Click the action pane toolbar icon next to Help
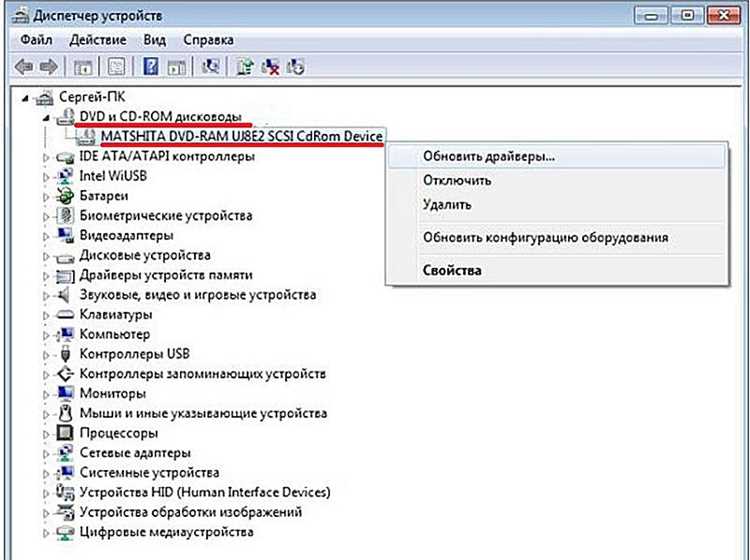Image resolution: width=750 pixels, height=560 pixels. 176,66
